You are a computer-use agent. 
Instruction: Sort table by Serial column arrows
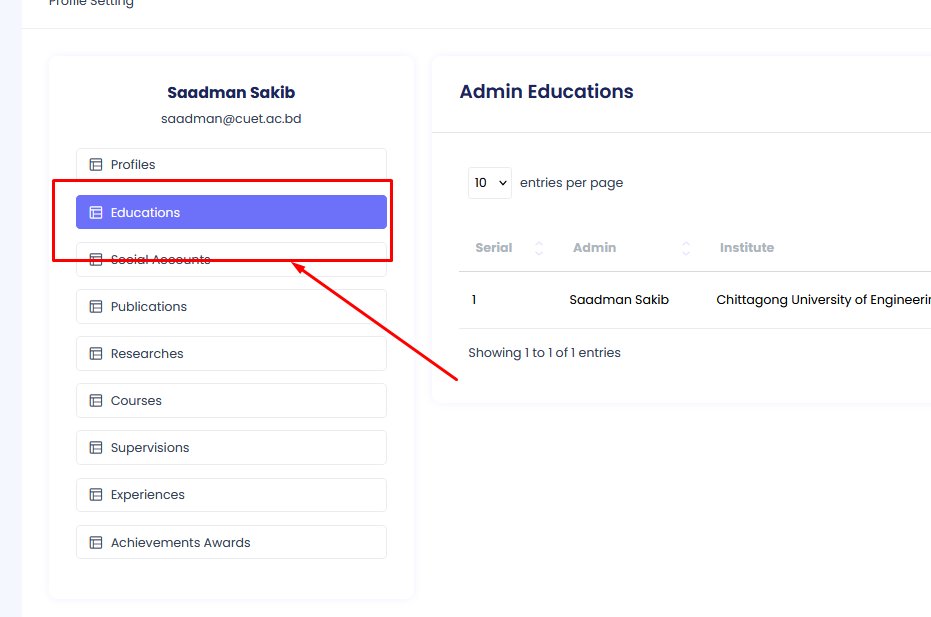(x=539, y=248)
